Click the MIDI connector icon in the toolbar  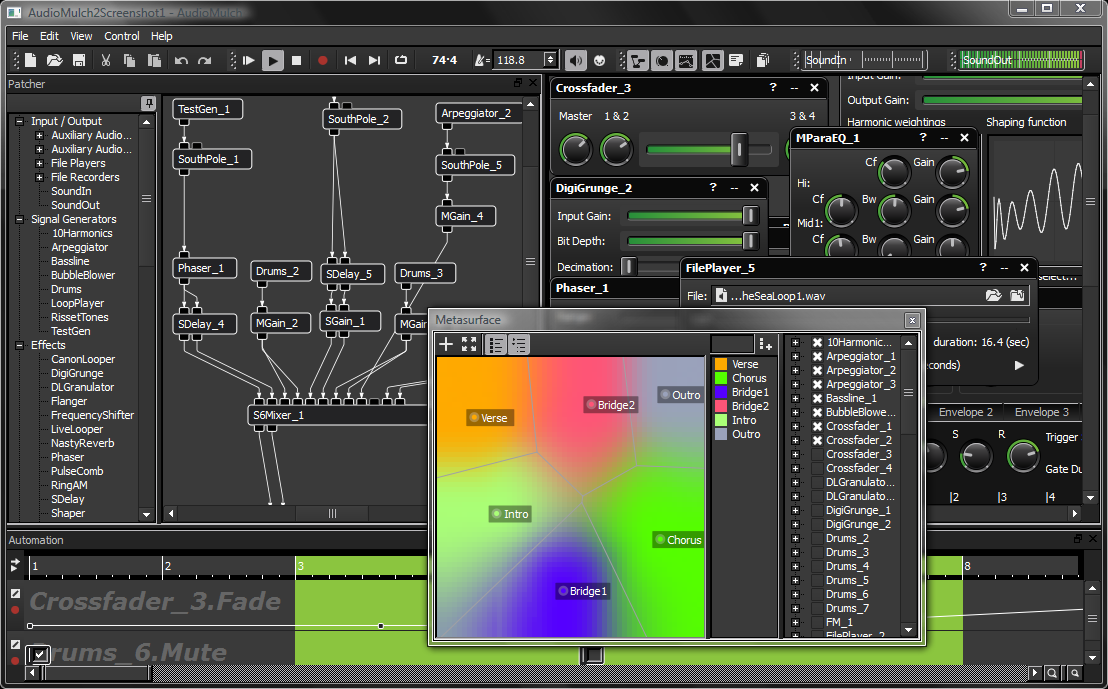click(x=600, y=61)
